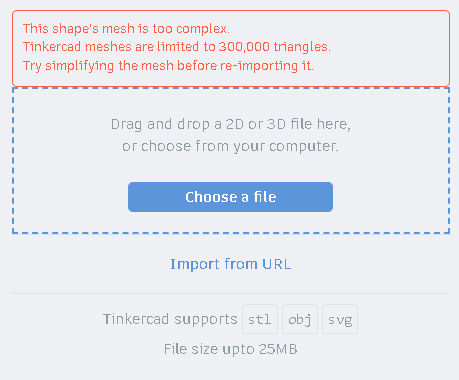The height and width of the screenshot is (380, 459).
Task: Click the "300,000" number in the error message
Action: click(x=244, y=47)
